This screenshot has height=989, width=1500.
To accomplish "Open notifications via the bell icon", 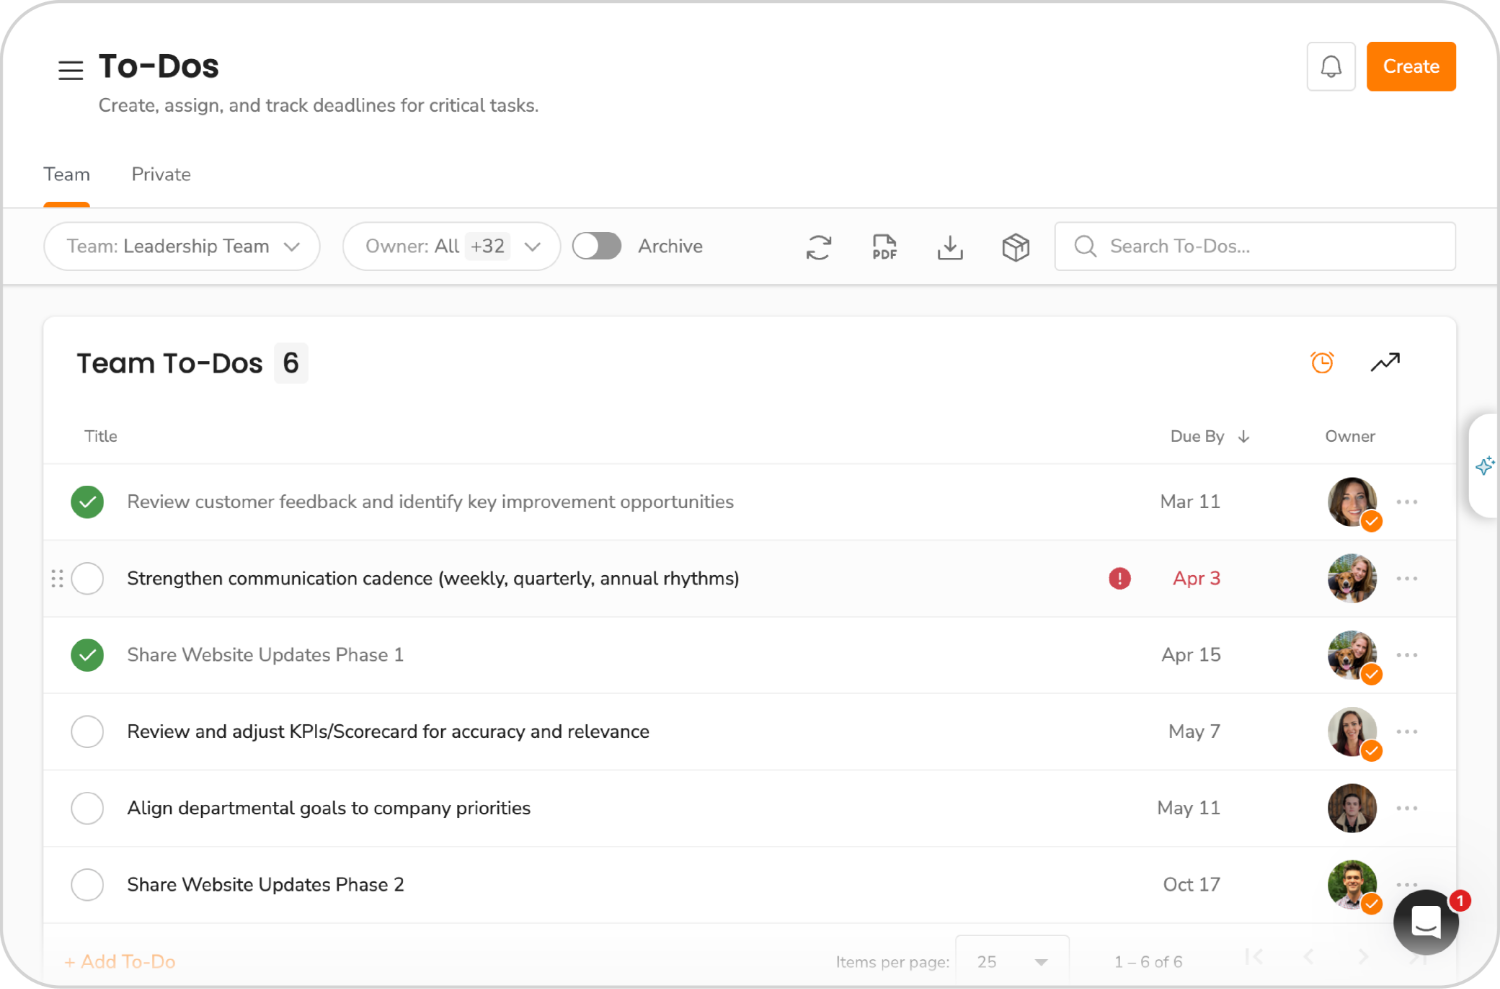I will click(1330, 66).
